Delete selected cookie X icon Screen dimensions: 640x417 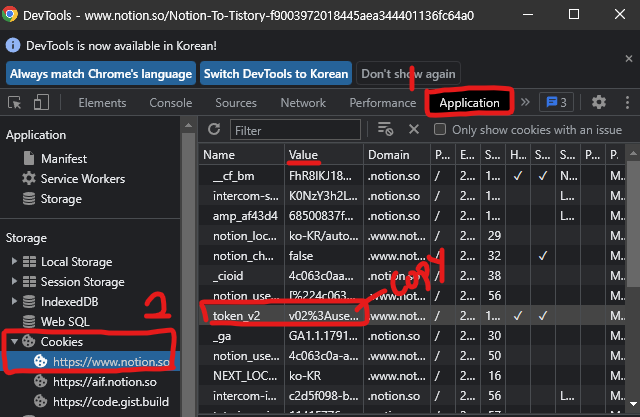pos(414,129)
